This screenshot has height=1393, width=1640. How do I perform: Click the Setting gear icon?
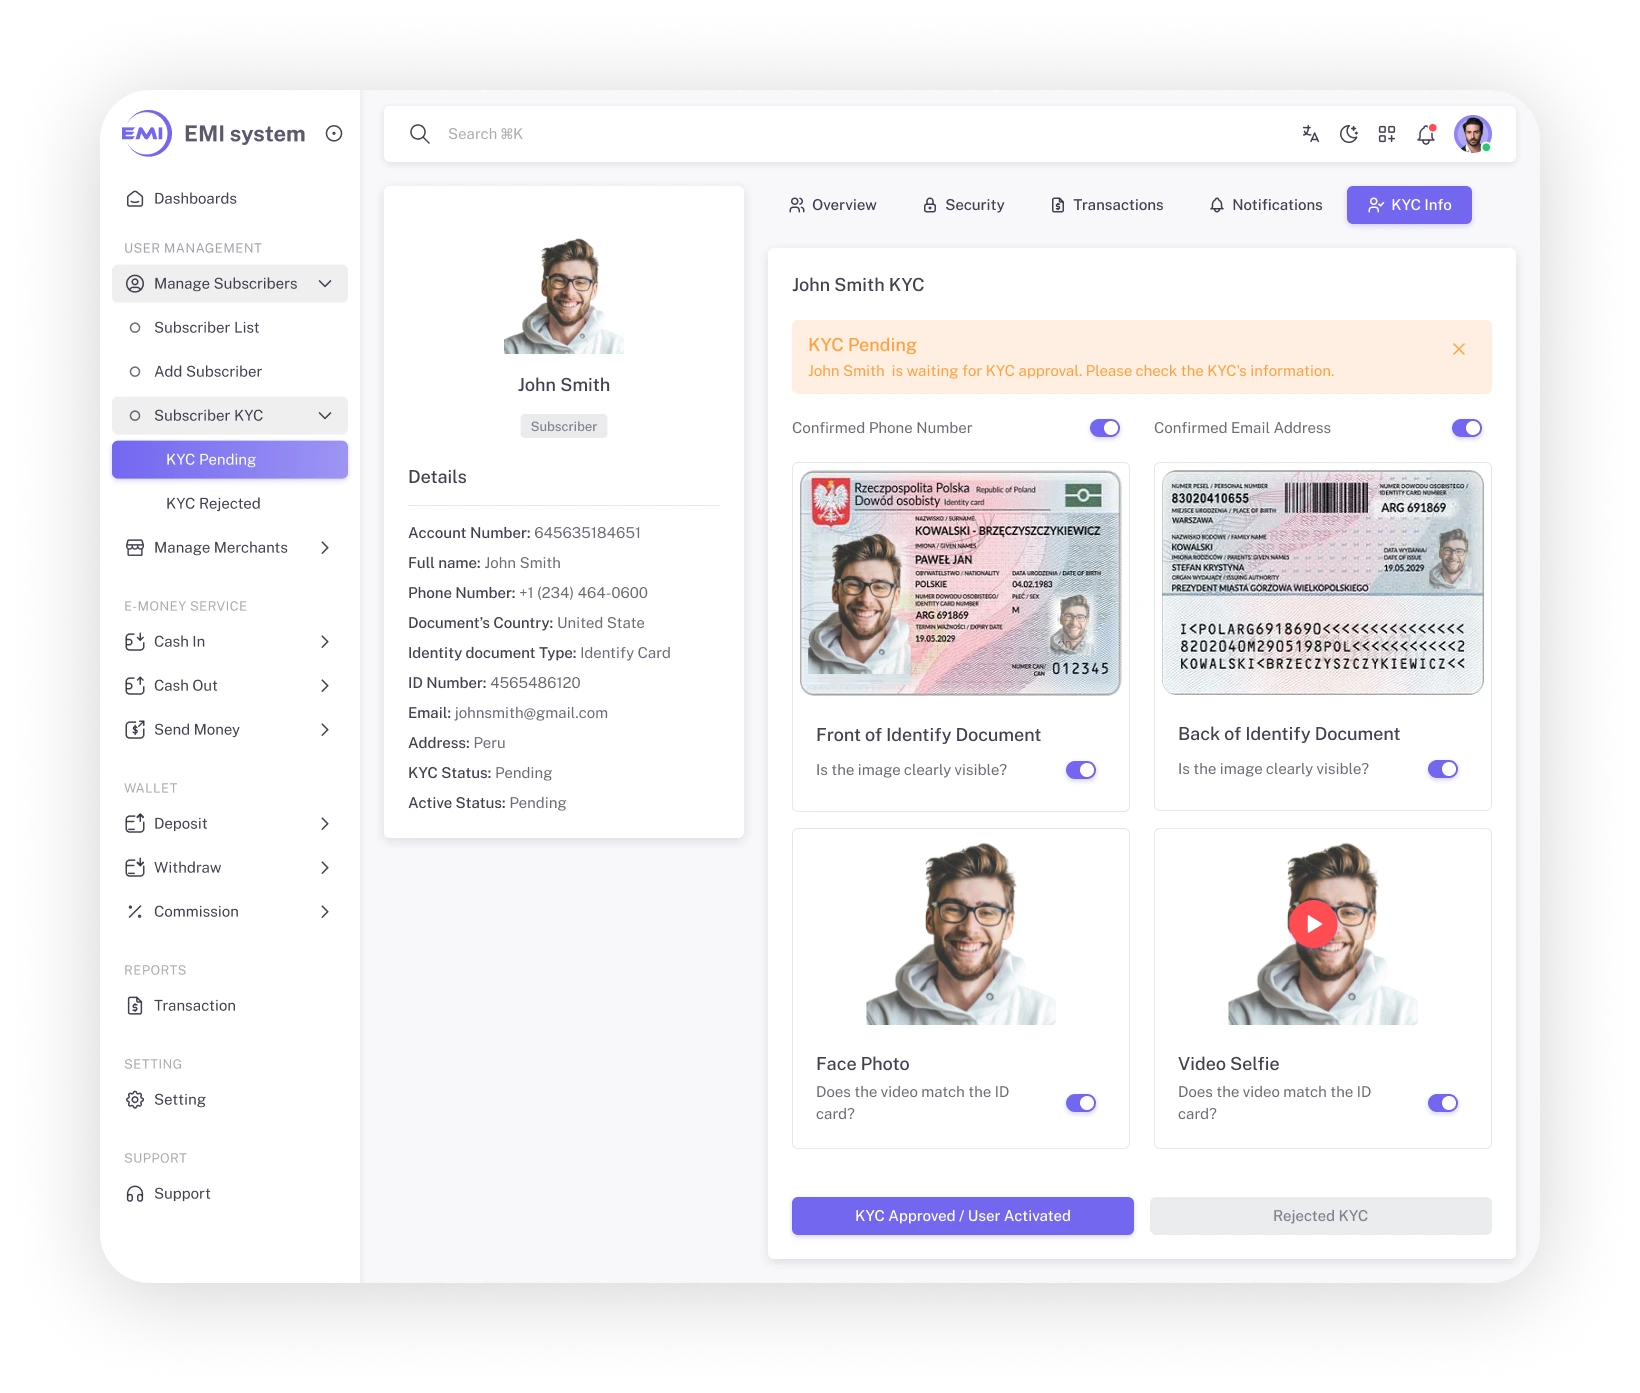coord(135,1100)
